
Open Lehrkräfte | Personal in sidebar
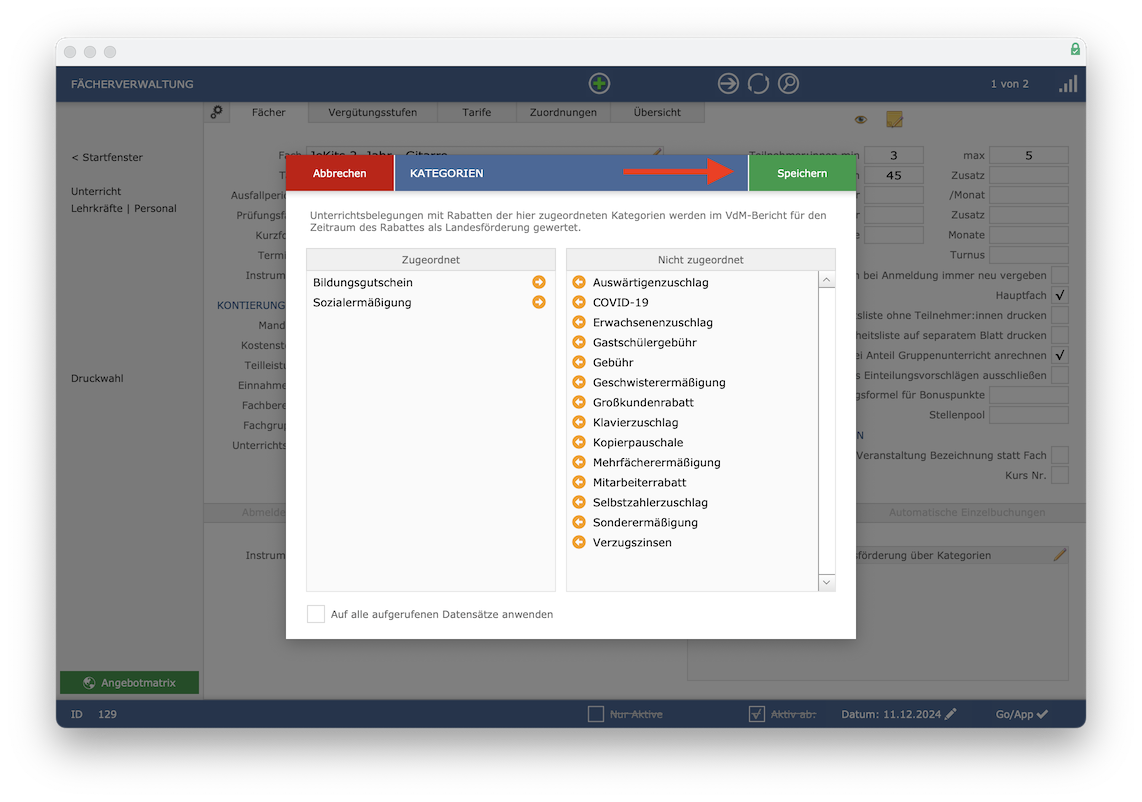(124, 208)
